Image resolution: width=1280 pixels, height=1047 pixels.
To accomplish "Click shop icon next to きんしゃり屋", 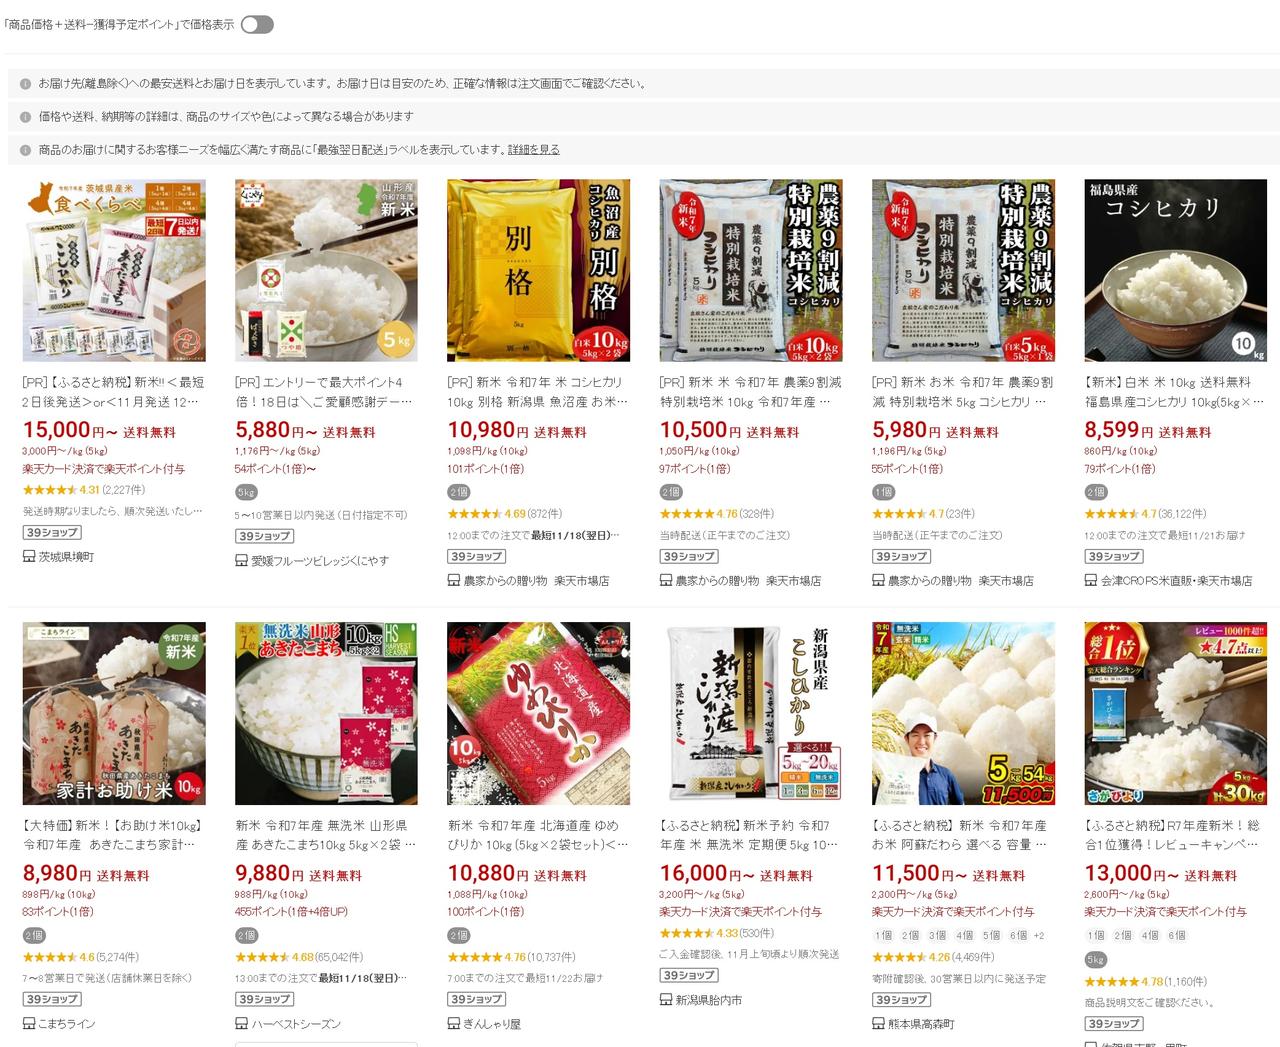I will 454,1023.
